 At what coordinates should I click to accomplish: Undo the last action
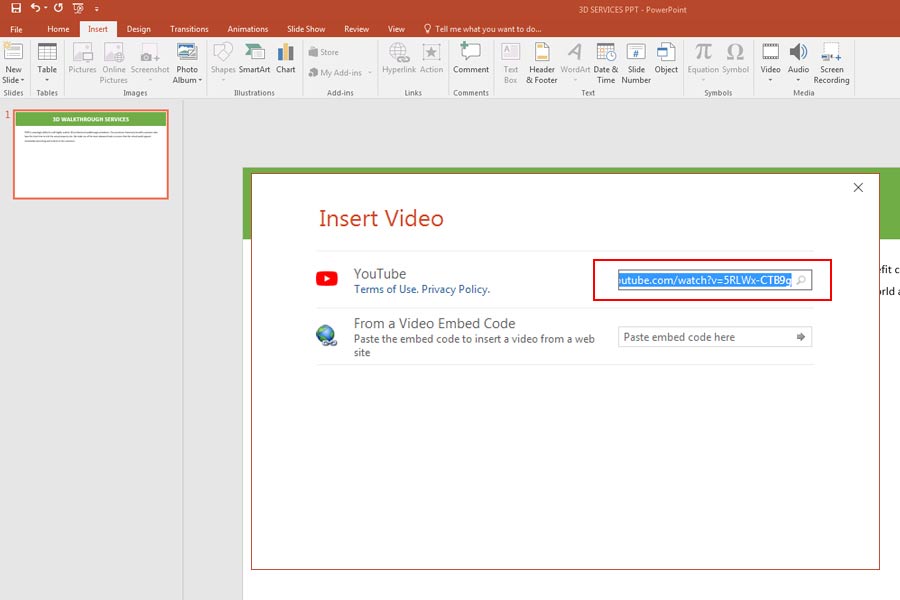[x=36, y=8]
